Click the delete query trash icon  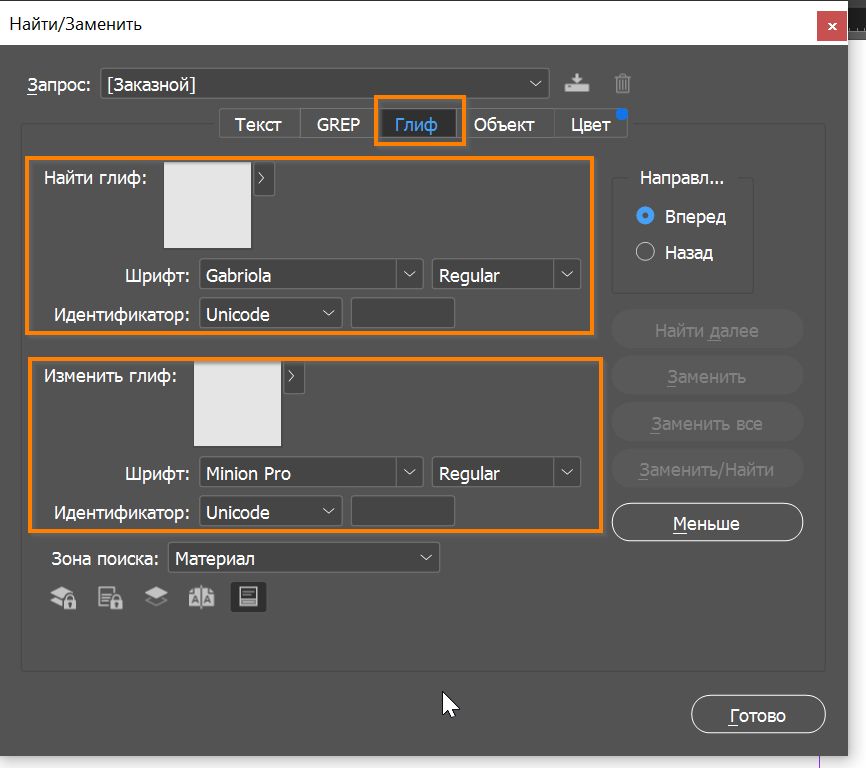tap(622, 84)
